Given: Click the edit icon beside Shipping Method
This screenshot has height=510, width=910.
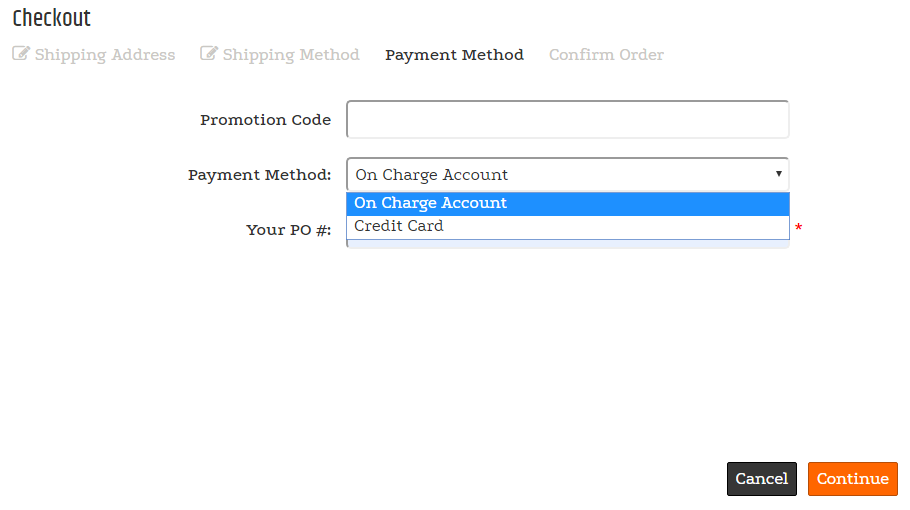Looking at the screenshot, I should [x=208, y=54].
